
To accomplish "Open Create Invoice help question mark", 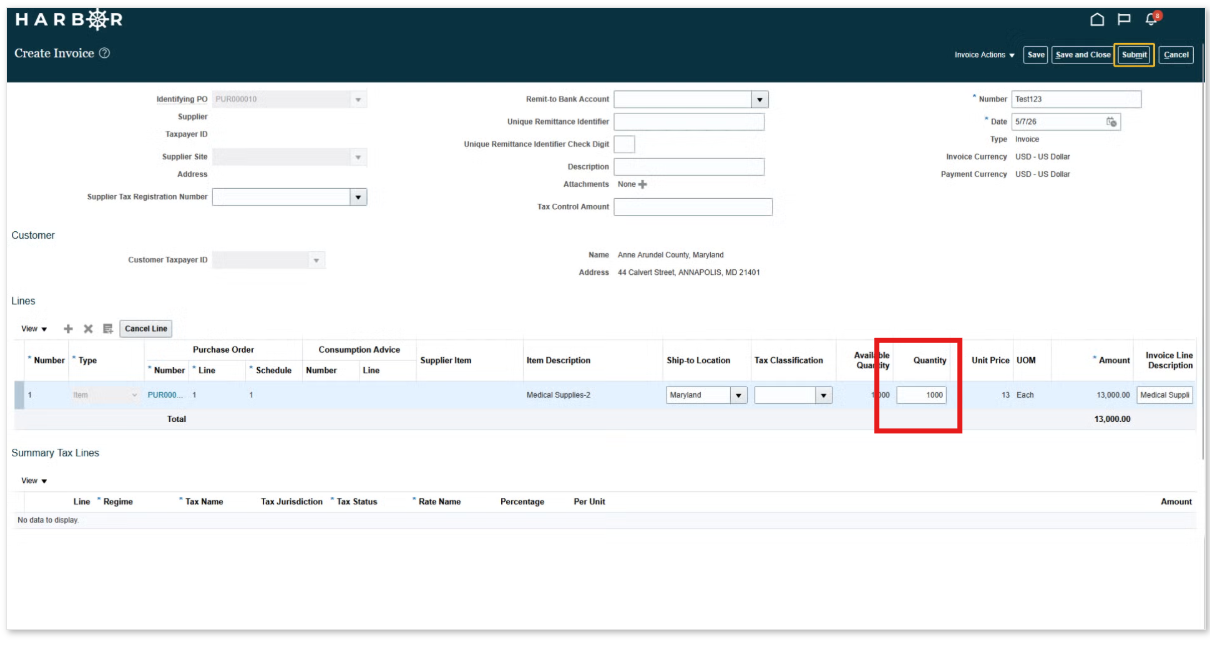I will [104, 53].
